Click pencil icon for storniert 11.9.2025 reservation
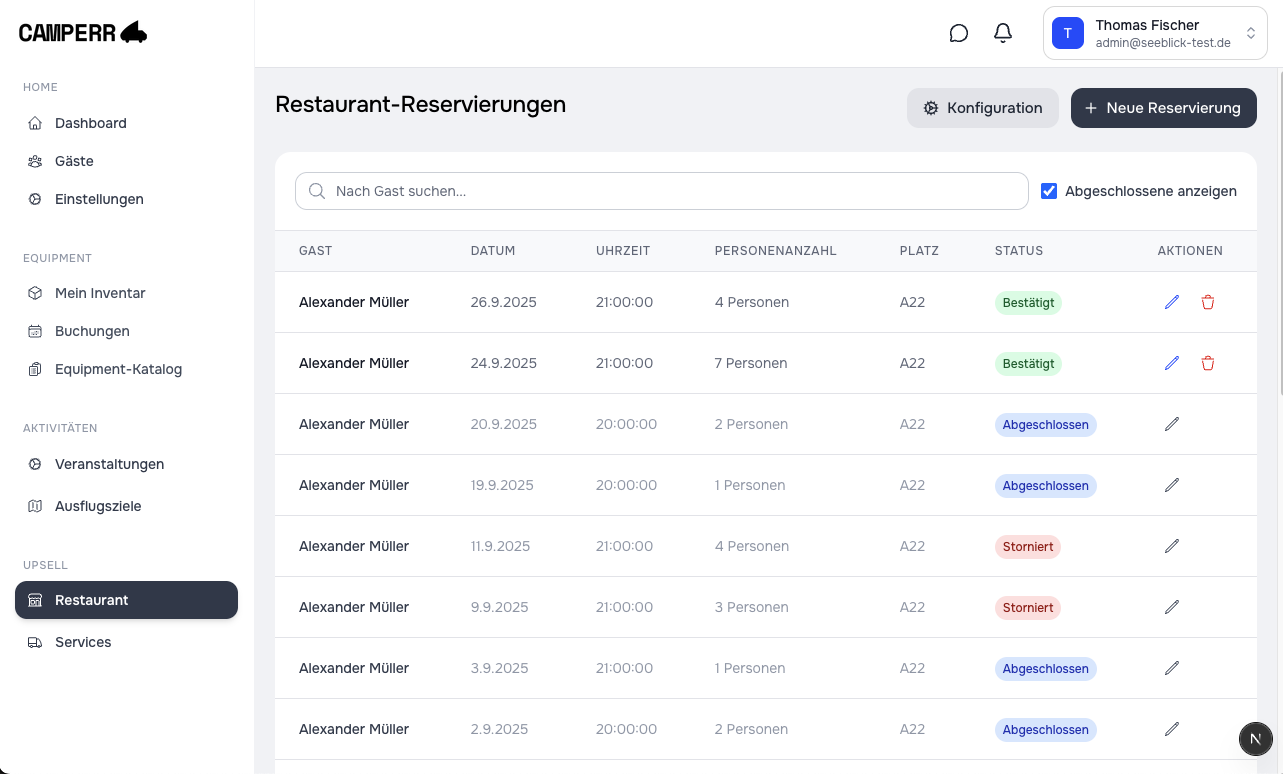Screen dimensions: 1283x774 [x=1172, y=546]
